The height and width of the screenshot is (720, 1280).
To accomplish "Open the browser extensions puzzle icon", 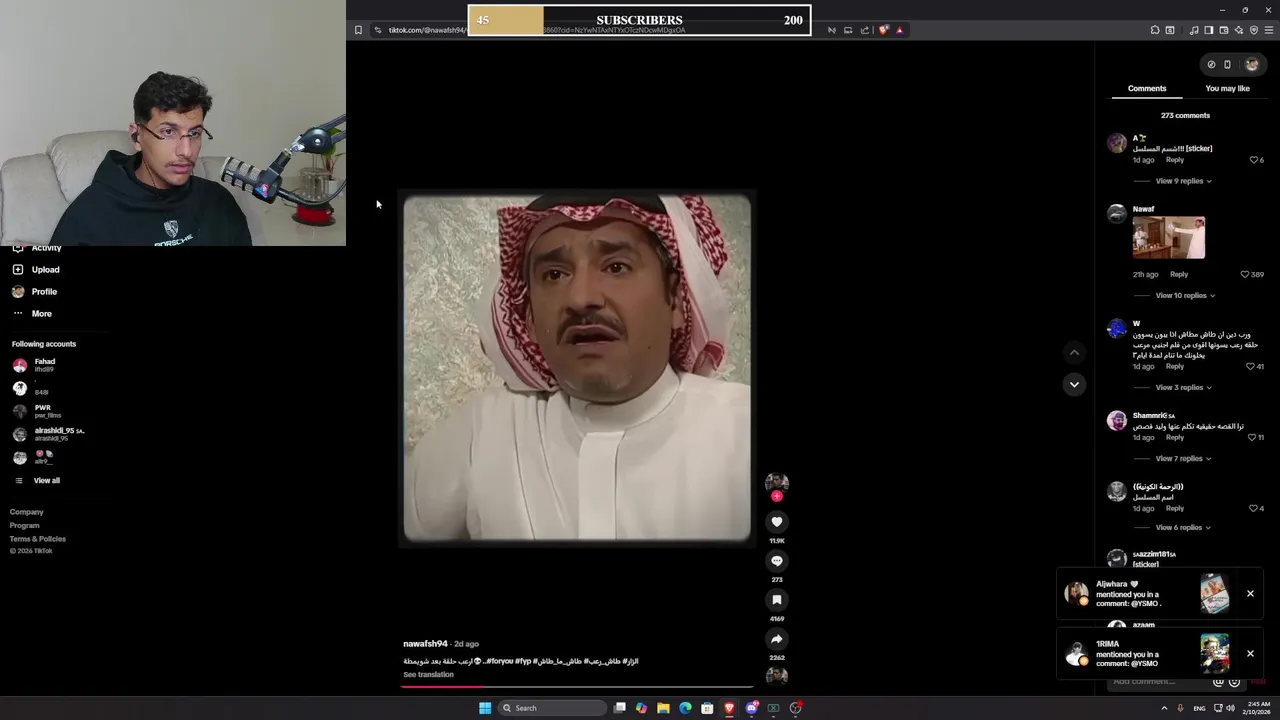I will pos(1155,30).
